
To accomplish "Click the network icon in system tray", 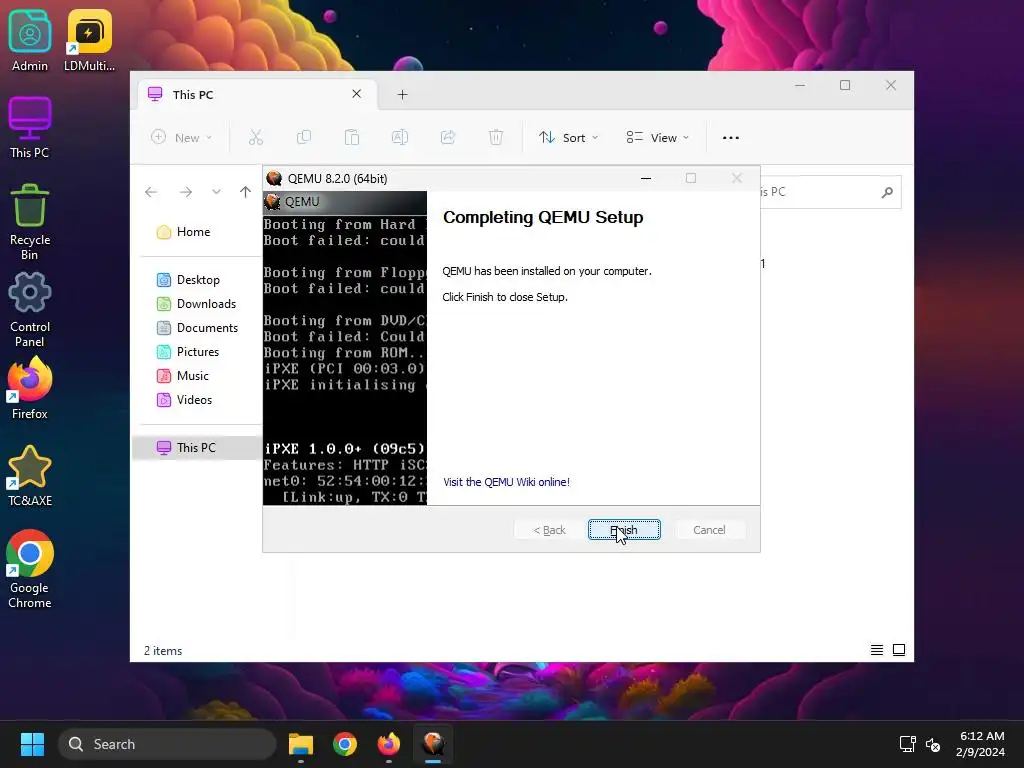I will pos(907,744).
